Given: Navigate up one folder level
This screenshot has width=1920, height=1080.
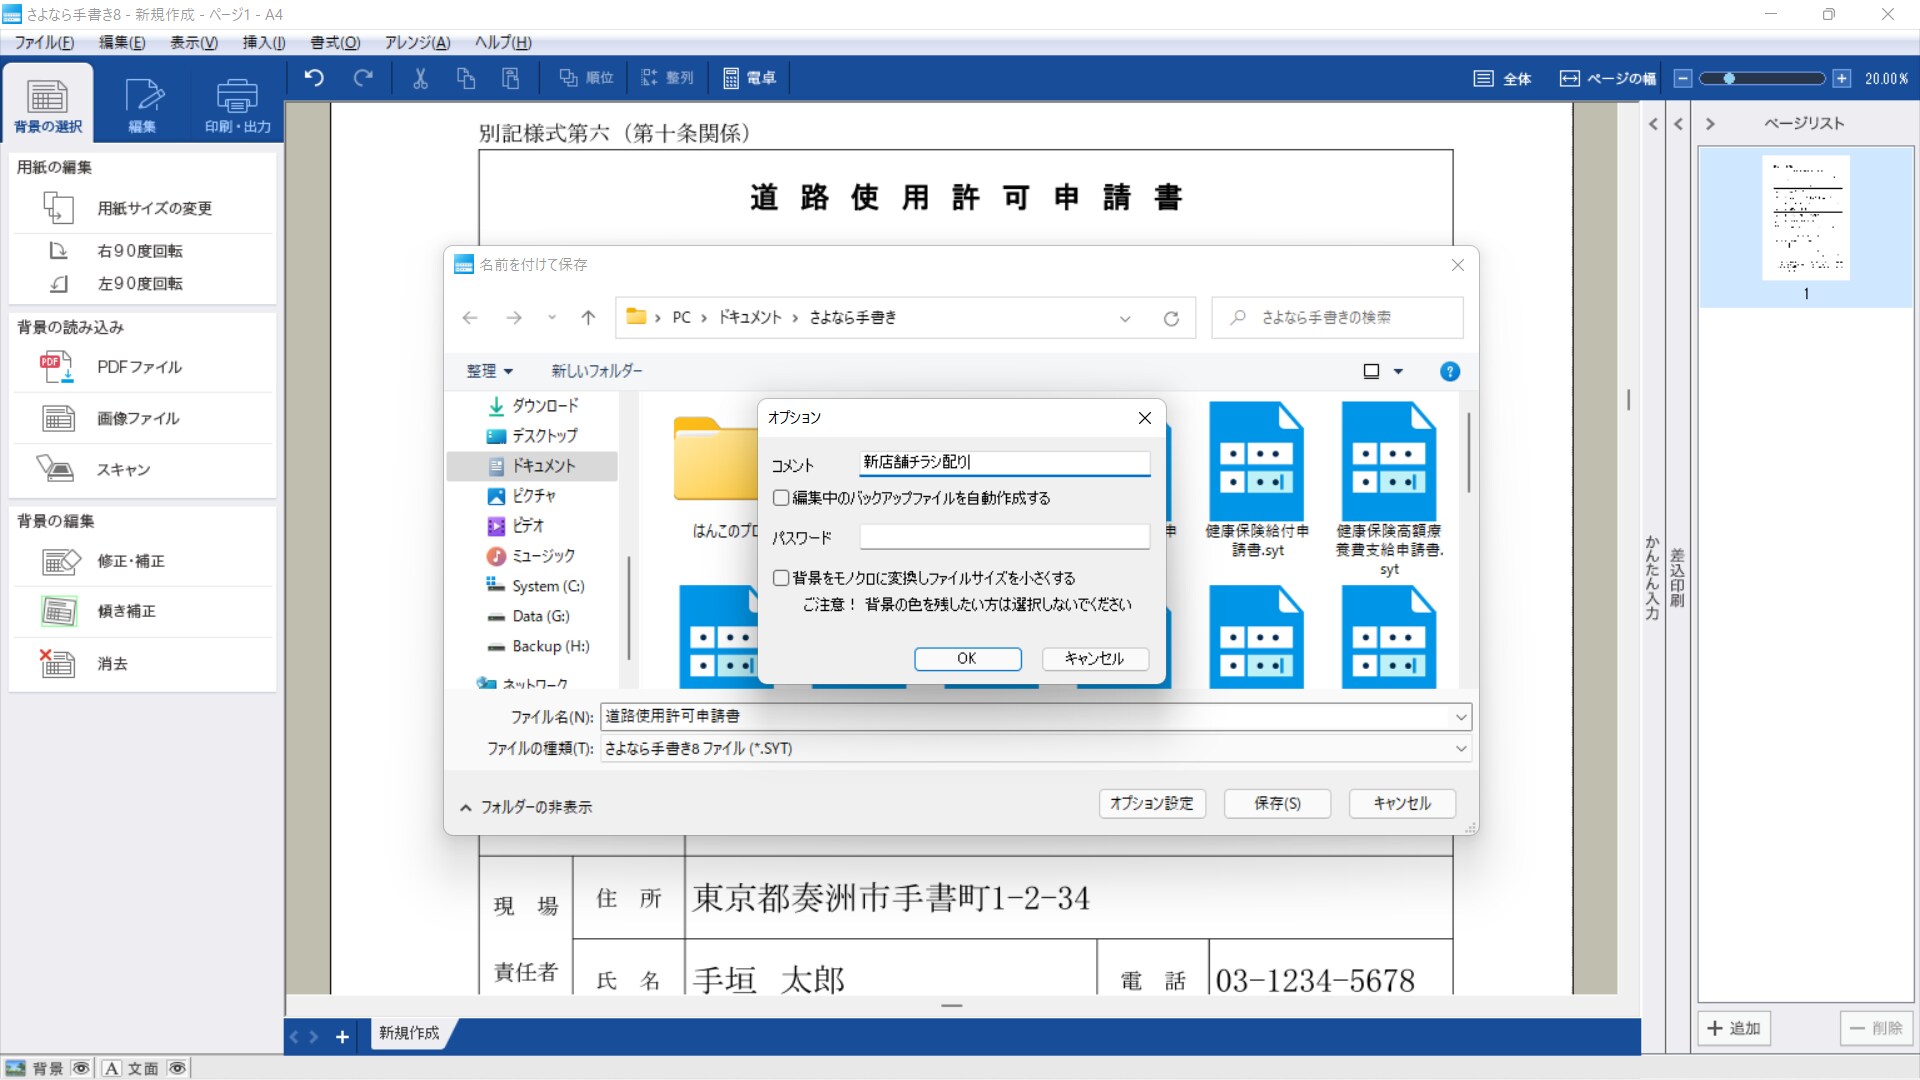Looking at the screenshot, I should [588, 318].
